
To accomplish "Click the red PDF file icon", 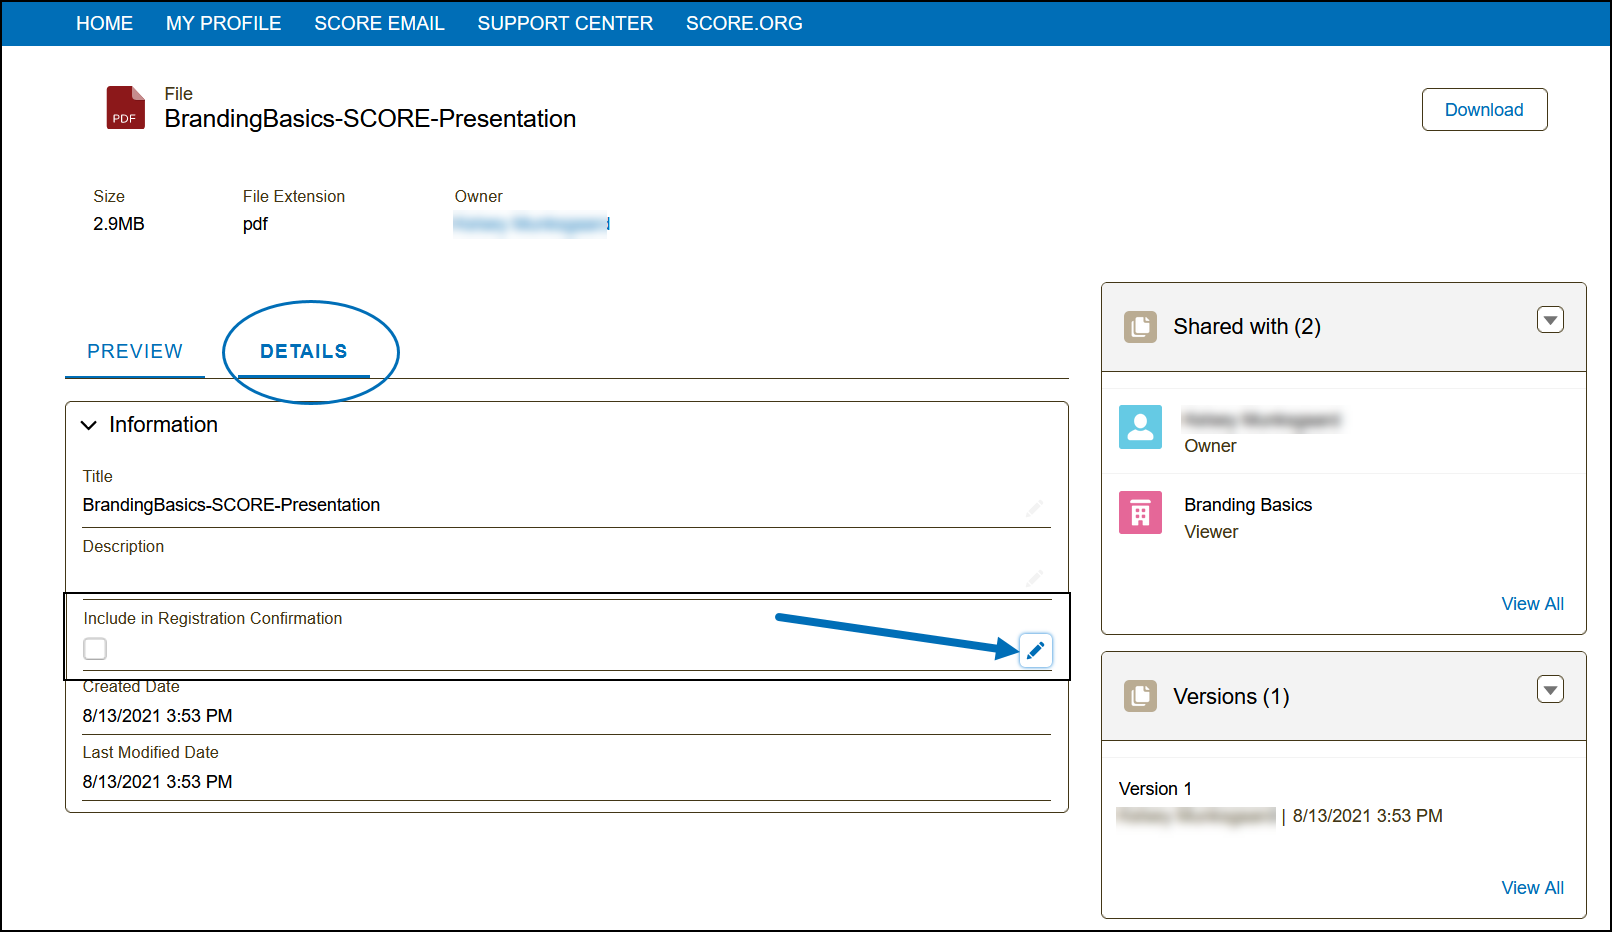I will 125,108.
